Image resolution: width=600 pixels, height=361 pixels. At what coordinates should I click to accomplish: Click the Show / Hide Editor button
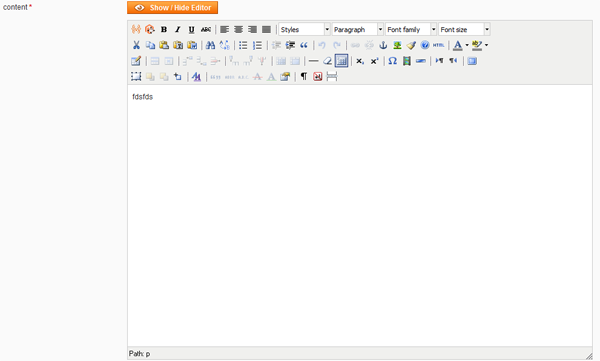[x=173, y=8]
